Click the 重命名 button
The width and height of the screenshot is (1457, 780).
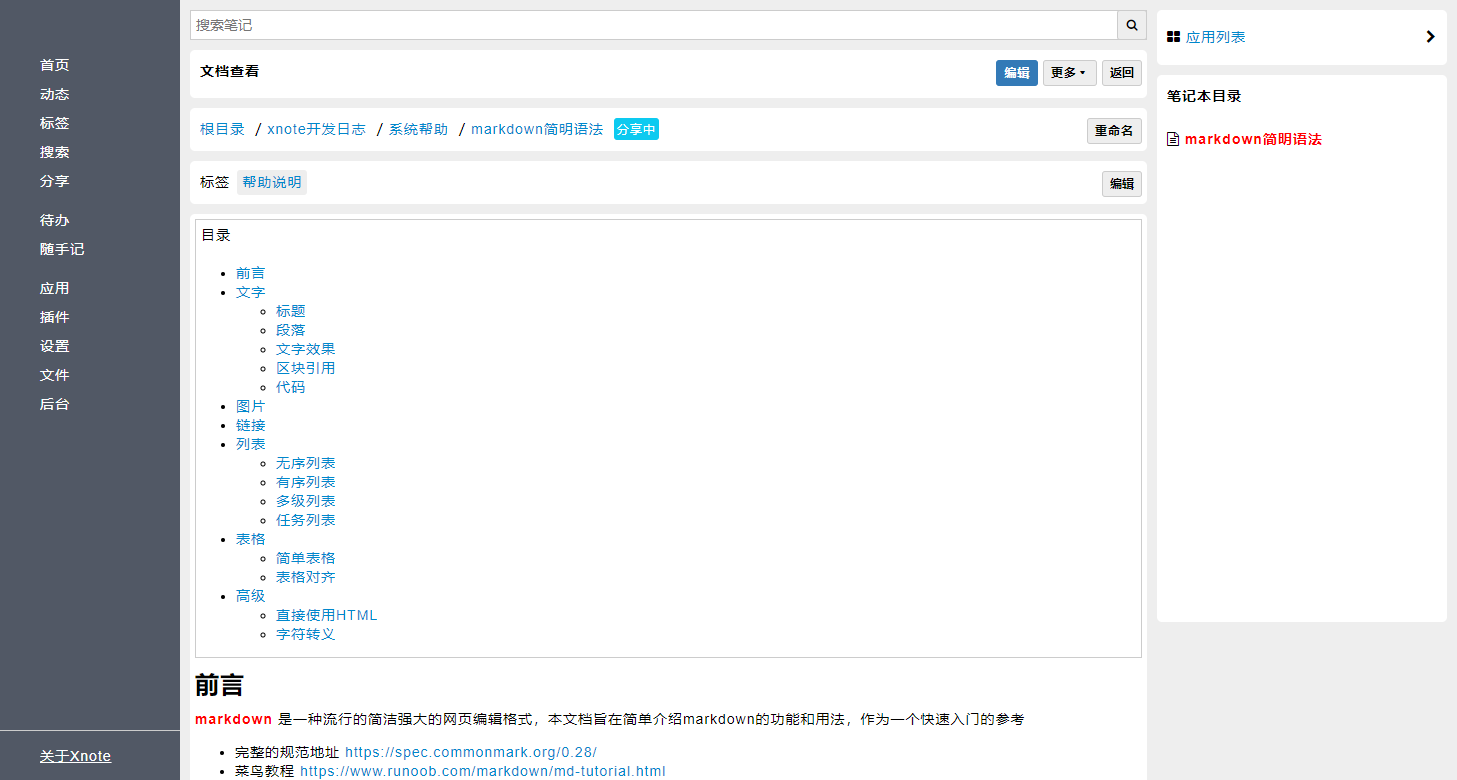(1113, 130)
